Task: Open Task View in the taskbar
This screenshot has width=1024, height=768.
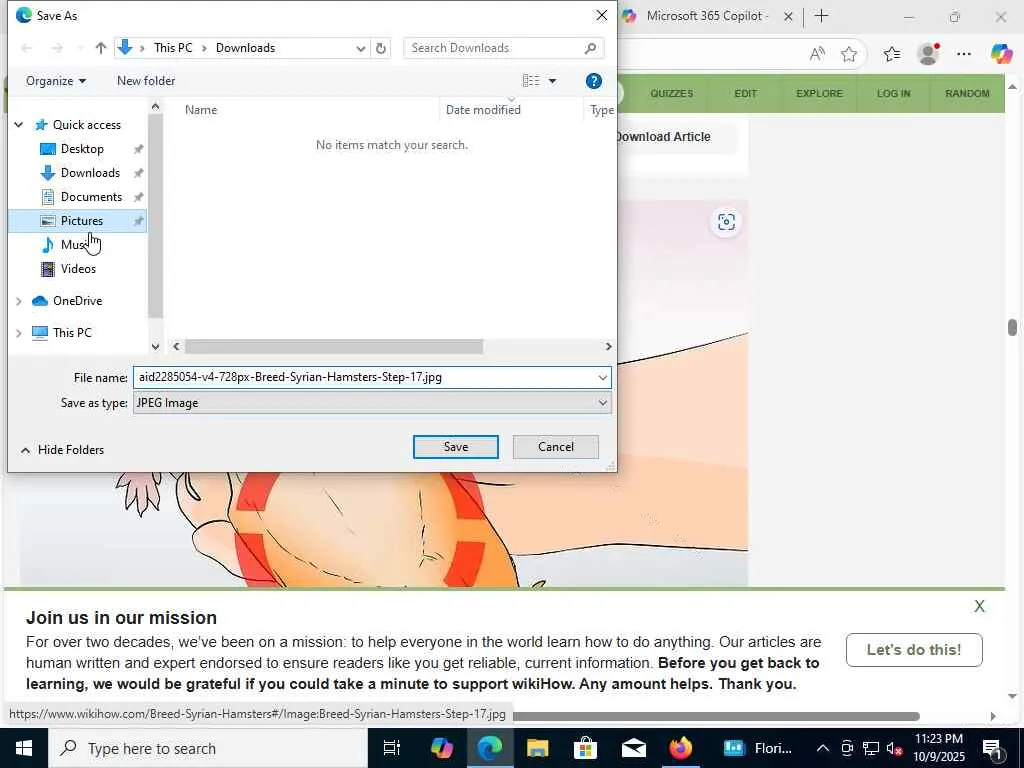Action: pos(391,748)
